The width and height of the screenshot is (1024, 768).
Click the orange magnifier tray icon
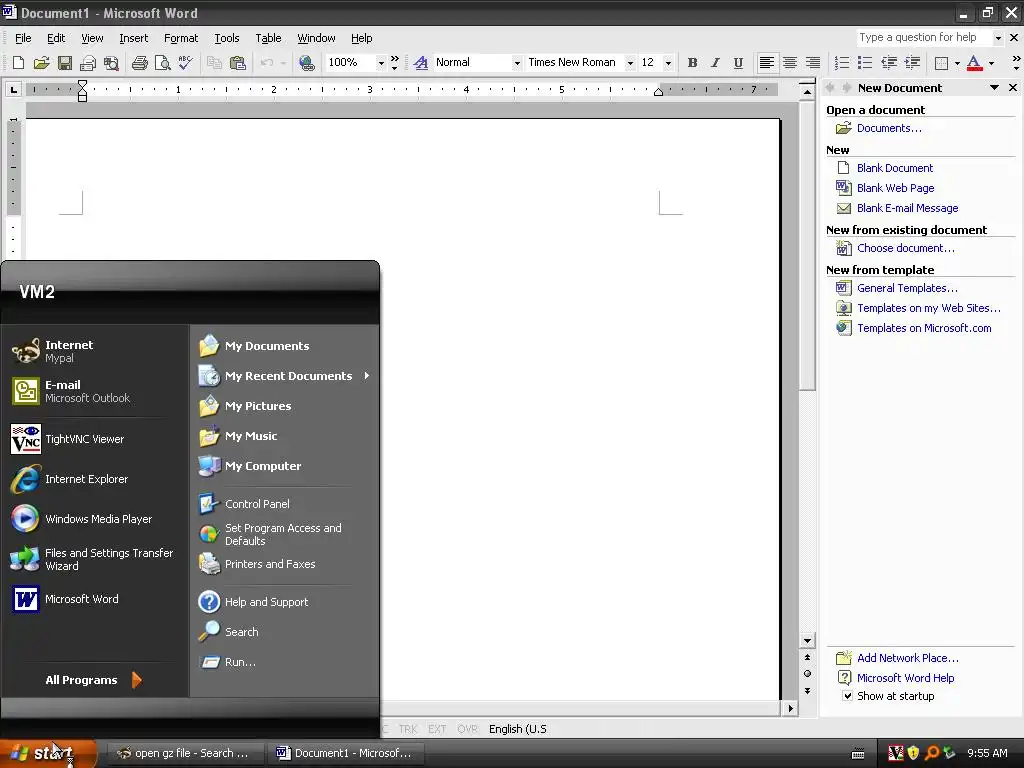pos(932,753)
